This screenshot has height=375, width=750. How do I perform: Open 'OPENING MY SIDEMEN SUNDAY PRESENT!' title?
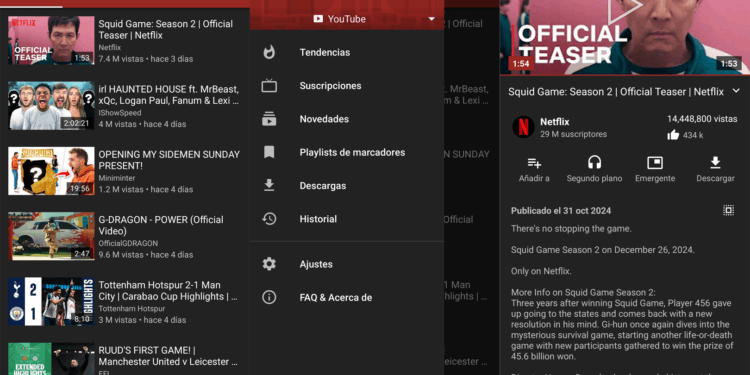point(169,160)
